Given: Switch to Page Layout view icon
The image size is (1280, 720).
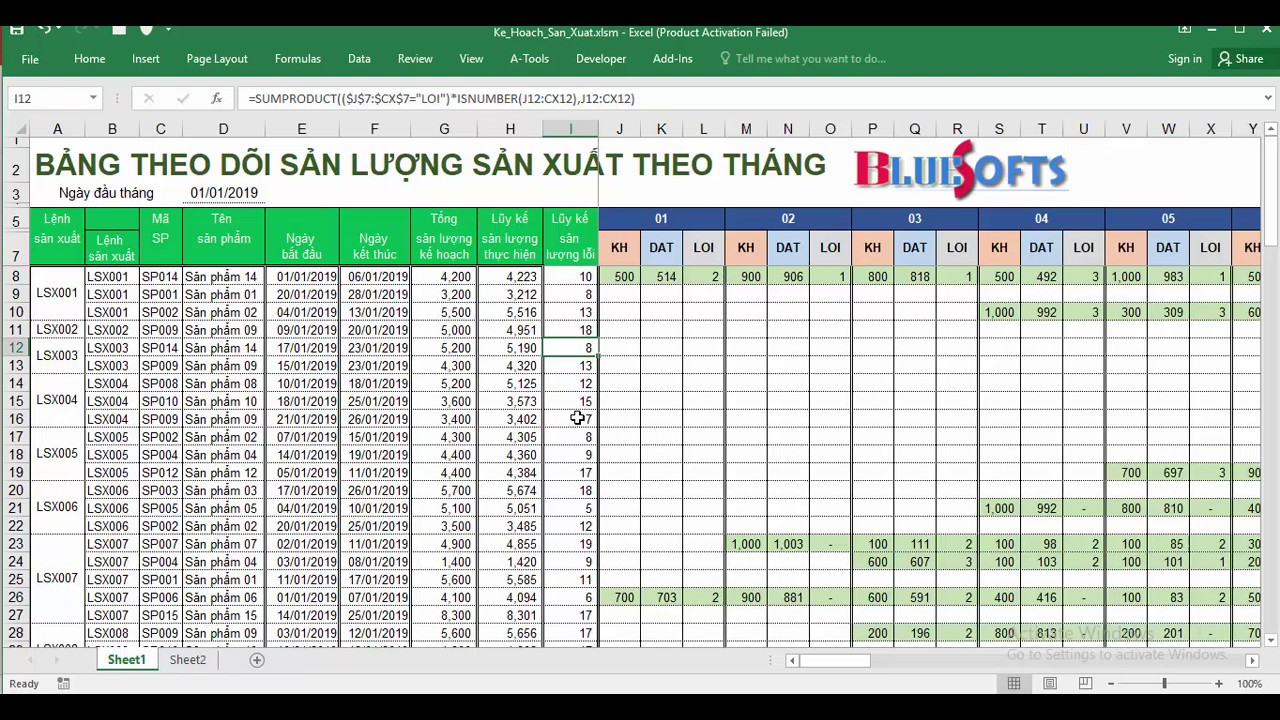Looking at the screenshot, I should 1050,684.
